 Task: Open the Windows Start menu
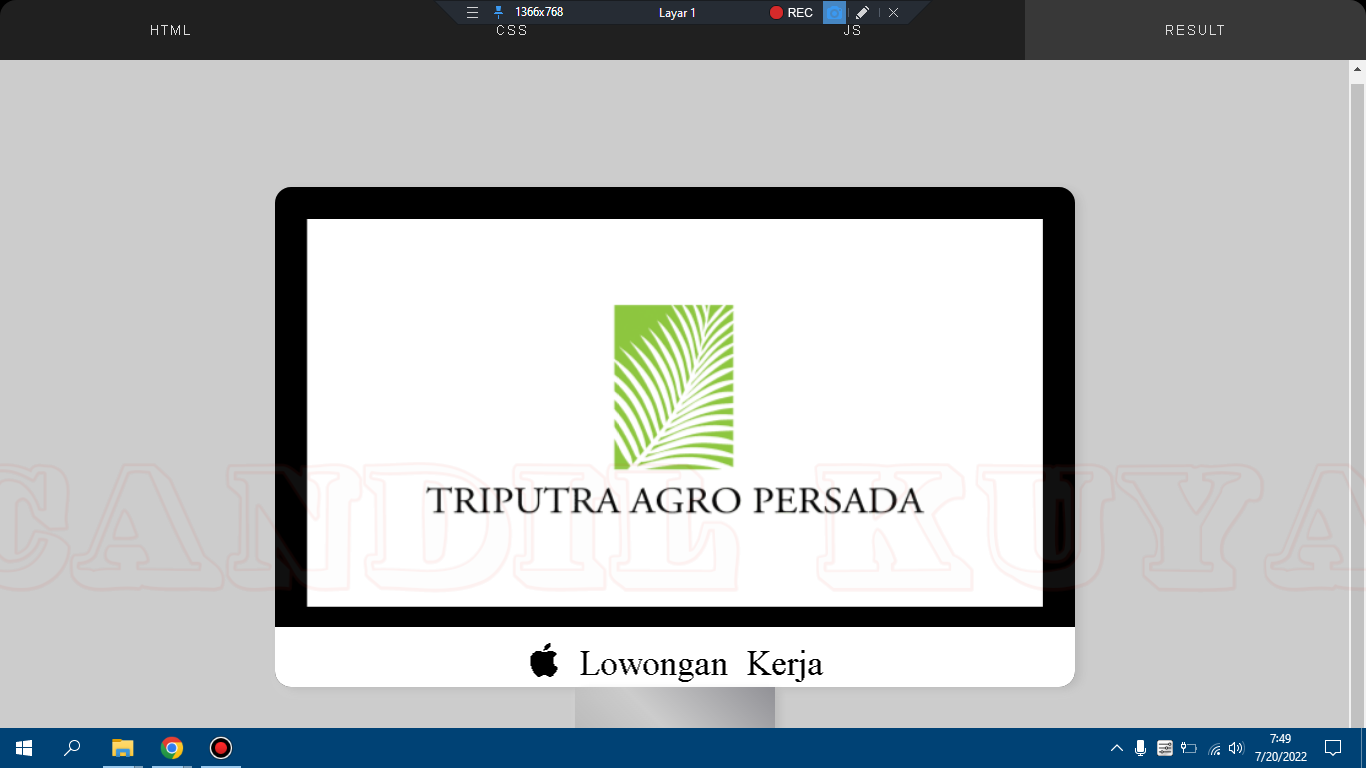[24, 748]
